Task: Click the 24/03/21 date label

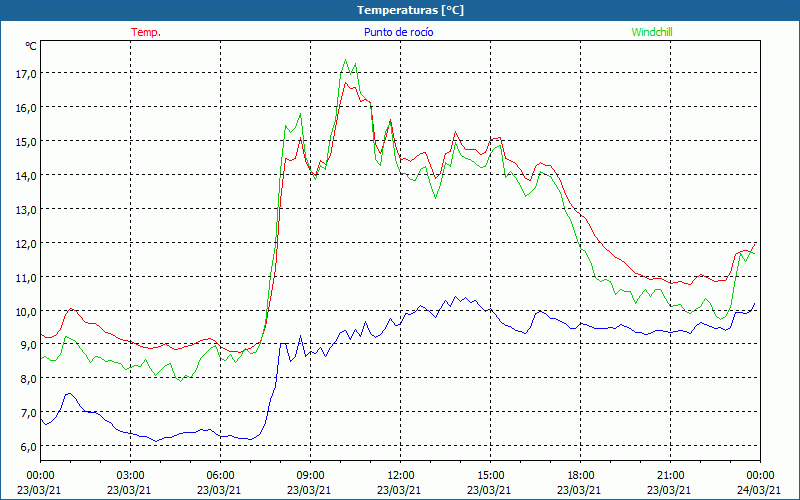Action: click(759, 490)
